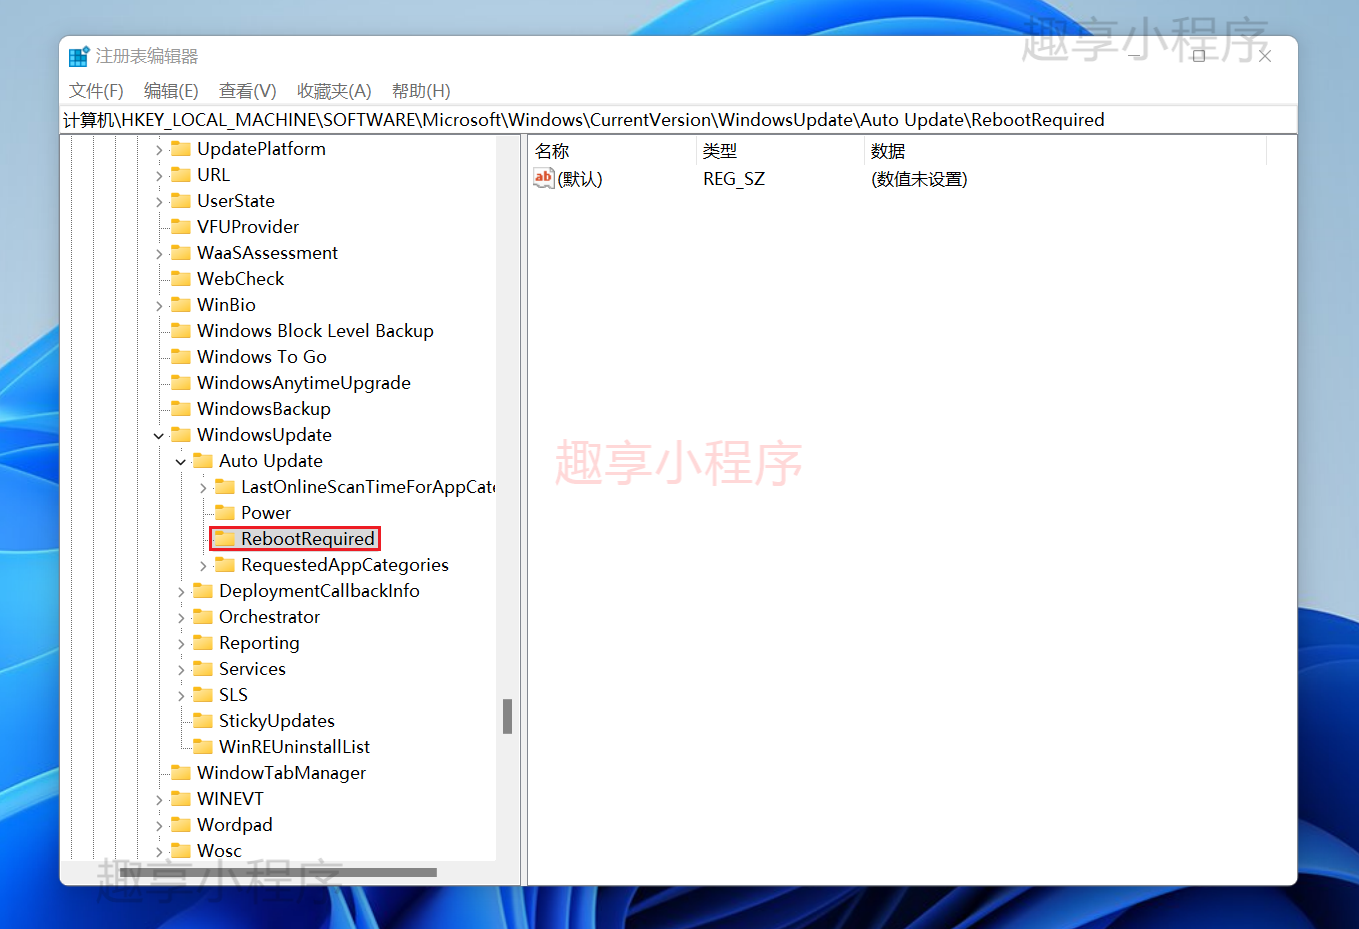
Task: Select the WINEVT key label
Action: 230,799
